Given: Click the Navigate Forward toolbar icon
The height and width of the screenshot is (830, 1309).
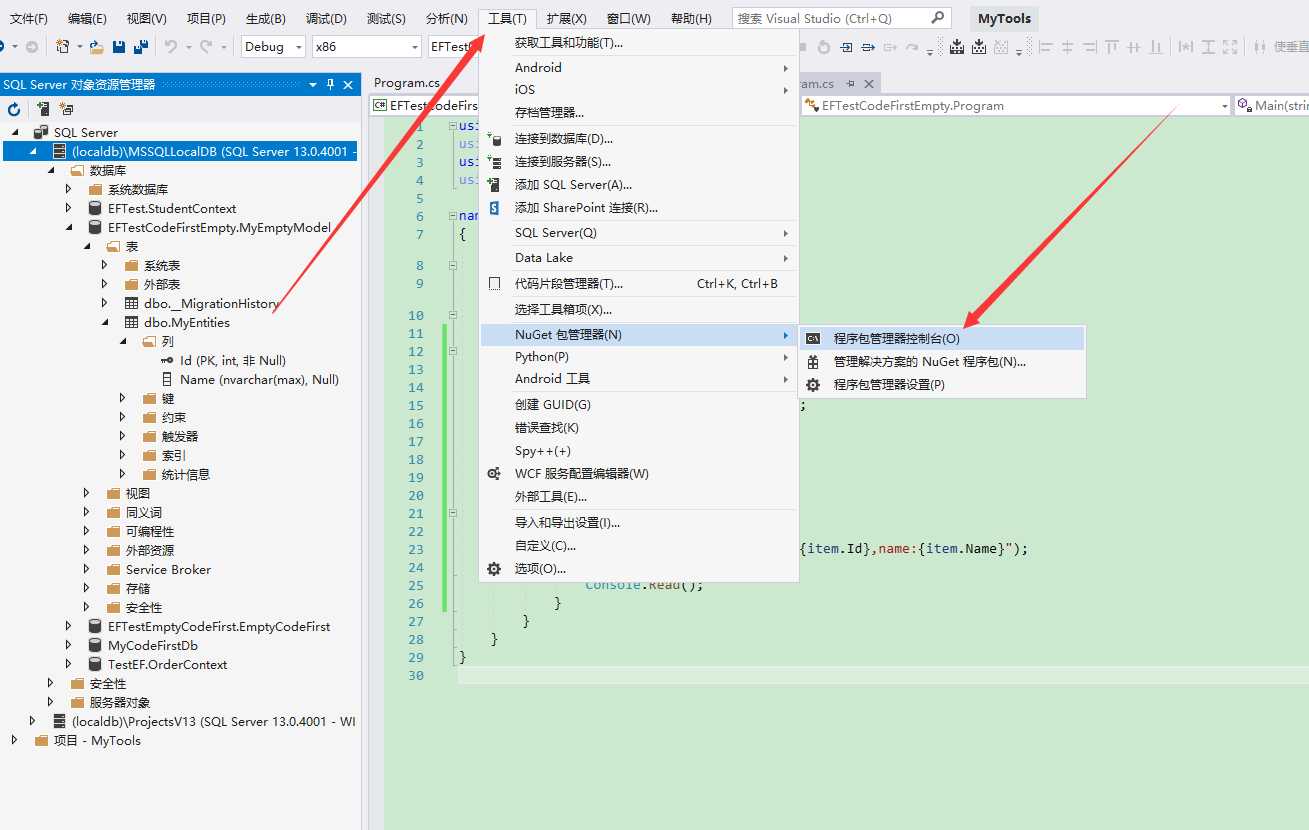Looking at the screenshot, I should click(x=32, y=46).
